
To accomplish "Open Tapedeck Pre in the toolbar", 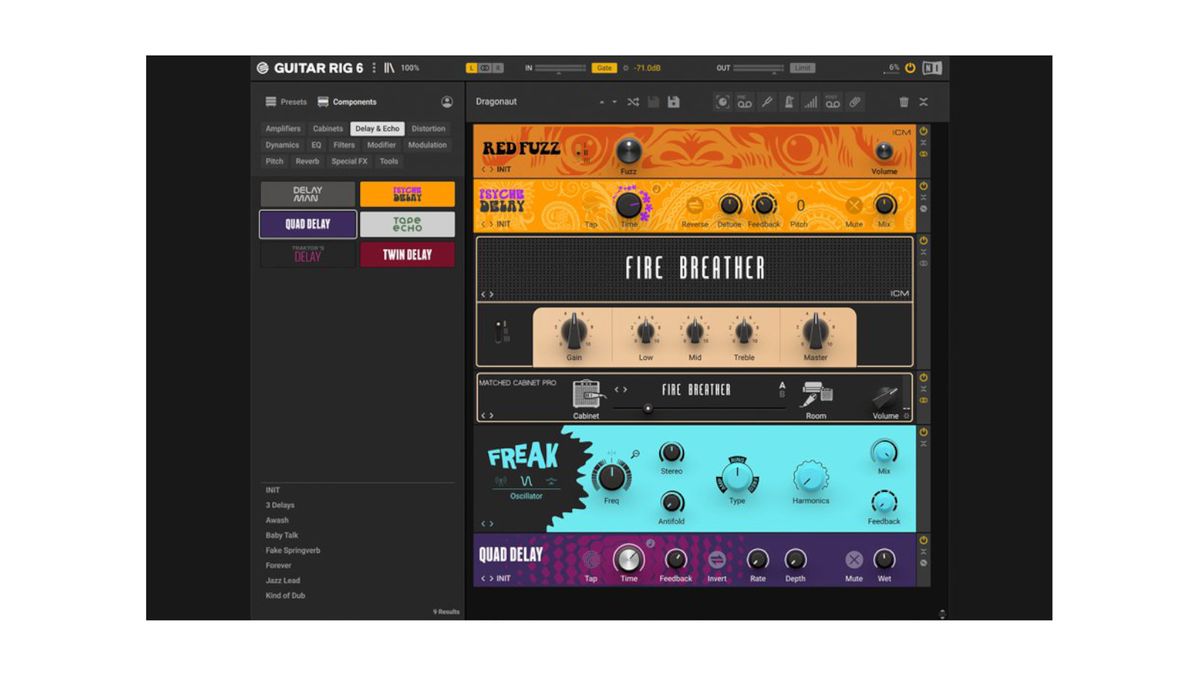I will coord(745,102).
